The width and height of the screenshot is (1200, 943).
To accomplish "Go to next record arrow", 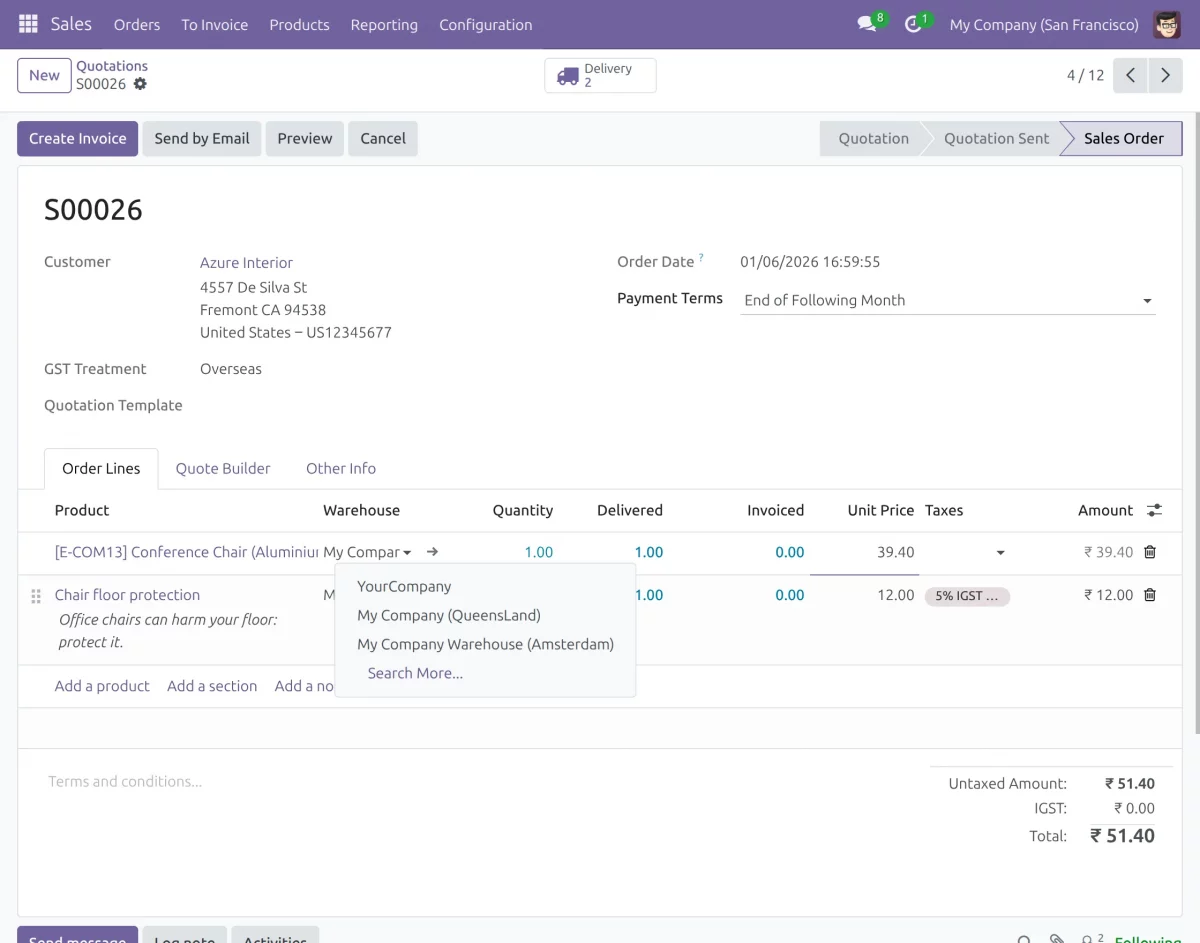I will click(1165, 76).
